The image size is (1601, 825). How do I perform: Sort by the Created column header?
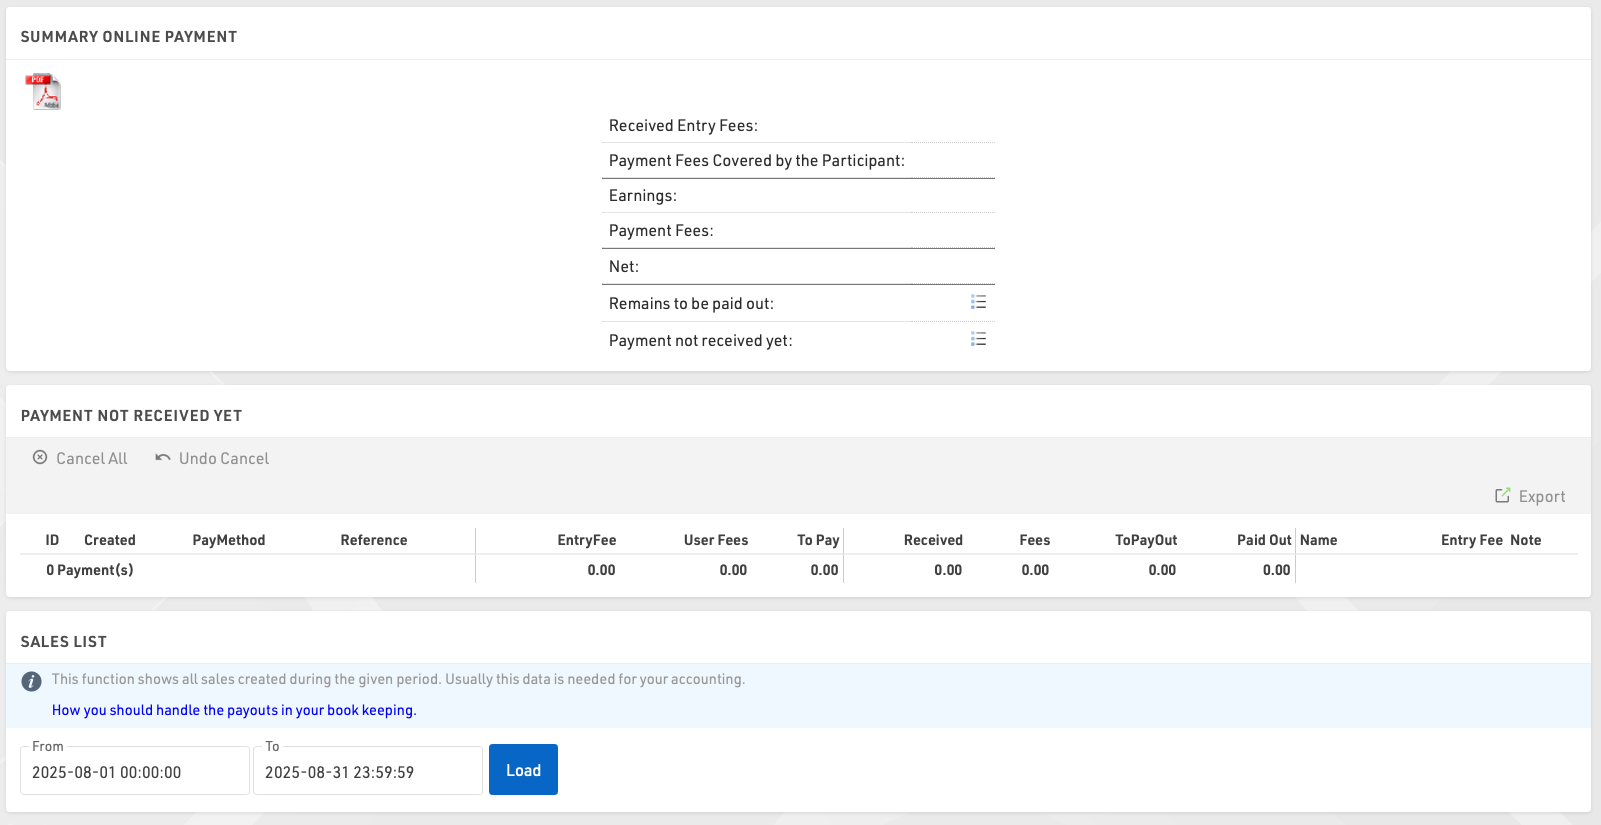coord(110,540)
